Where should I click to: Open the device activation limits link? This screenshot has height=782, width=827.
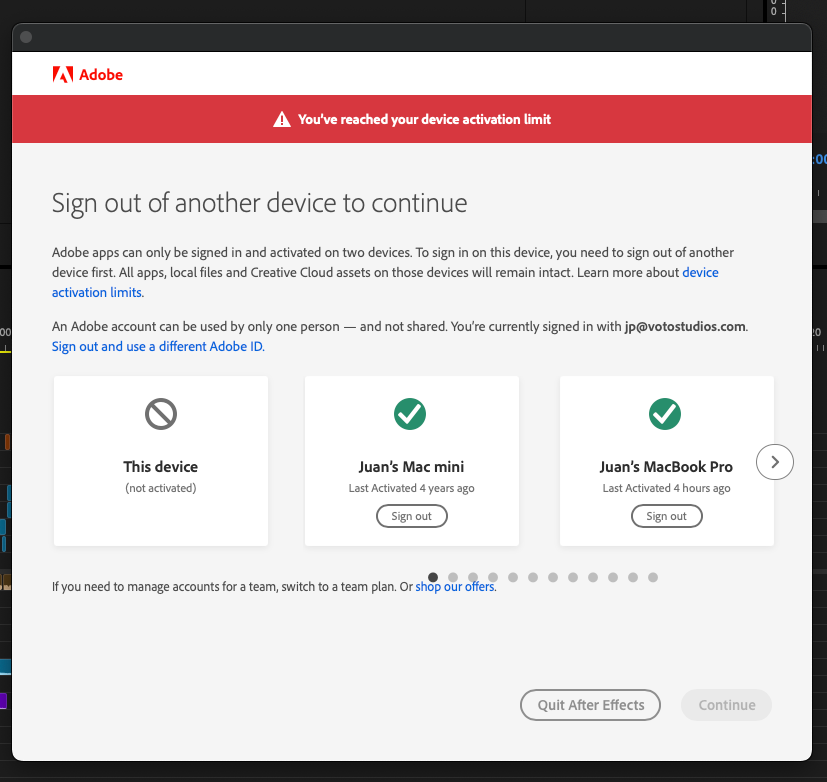pos(700,272)
